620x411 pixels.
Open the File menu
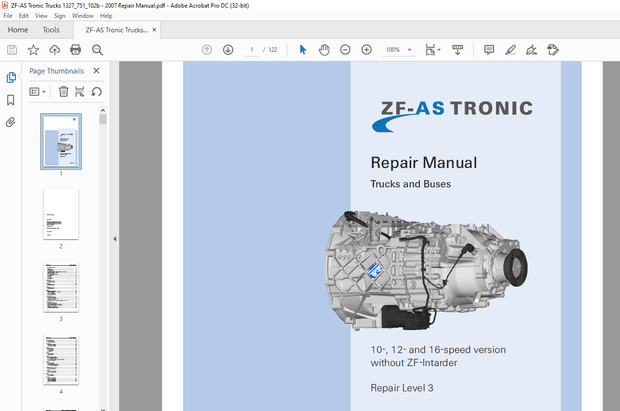click(8, 16)
